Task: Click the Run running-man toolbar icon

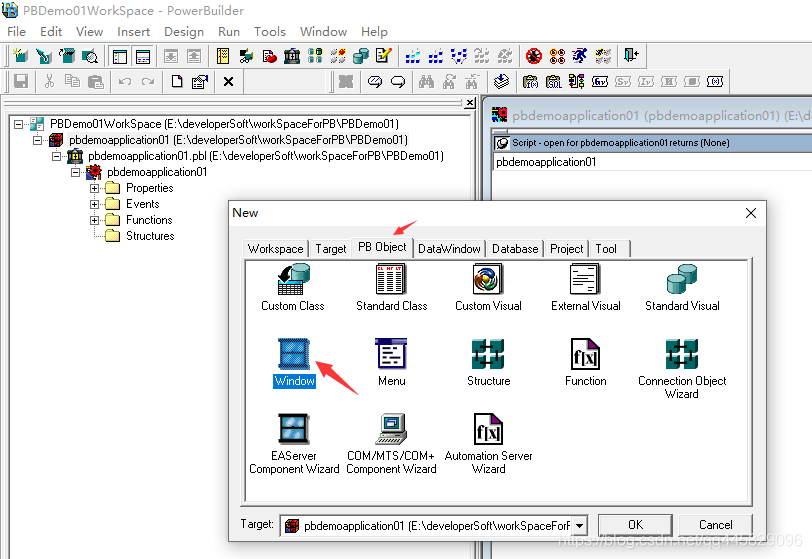Action: point(580,55)
